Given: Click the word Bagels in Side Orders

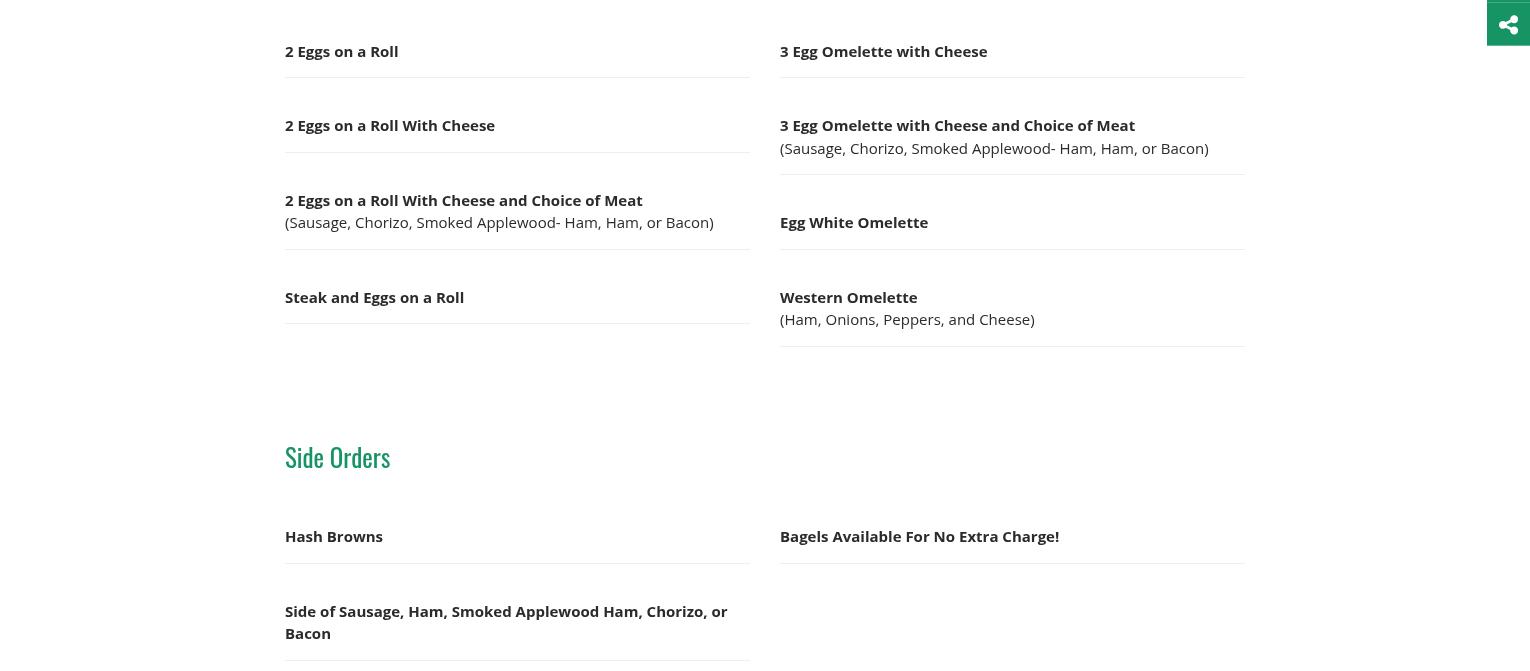Looking at the screenshot, I should click(x=804, y=537).
